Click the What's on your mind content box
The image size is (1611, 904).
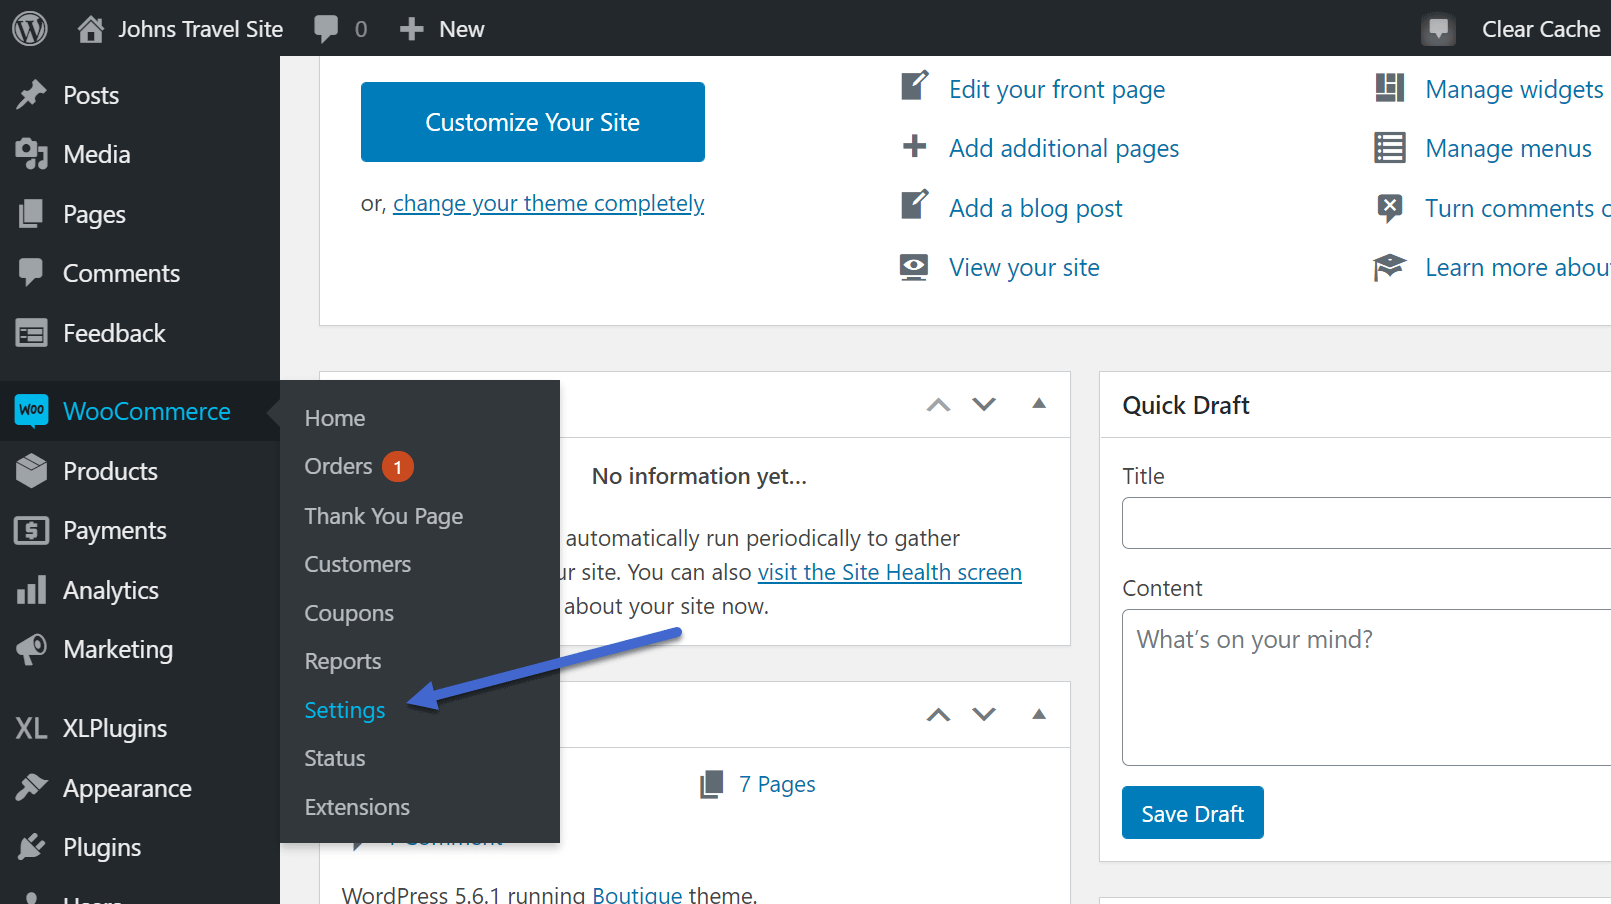click(x=1366, y=687)
